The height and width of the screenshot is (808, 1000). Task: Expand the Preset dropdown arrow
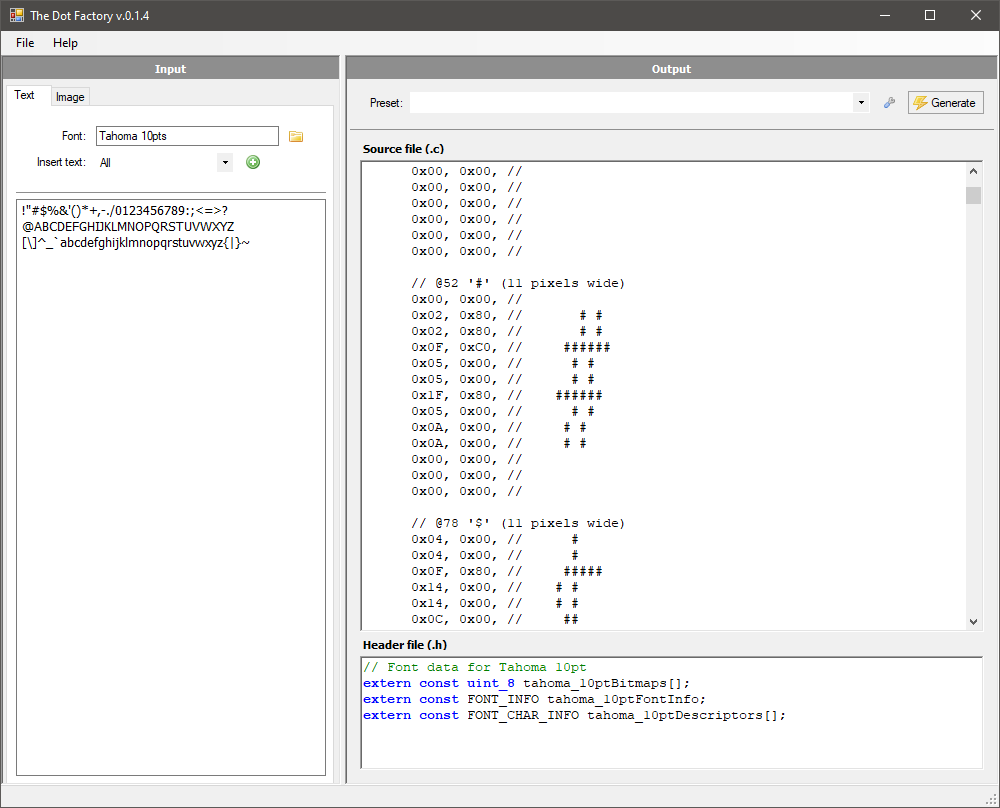click(861, 103)
